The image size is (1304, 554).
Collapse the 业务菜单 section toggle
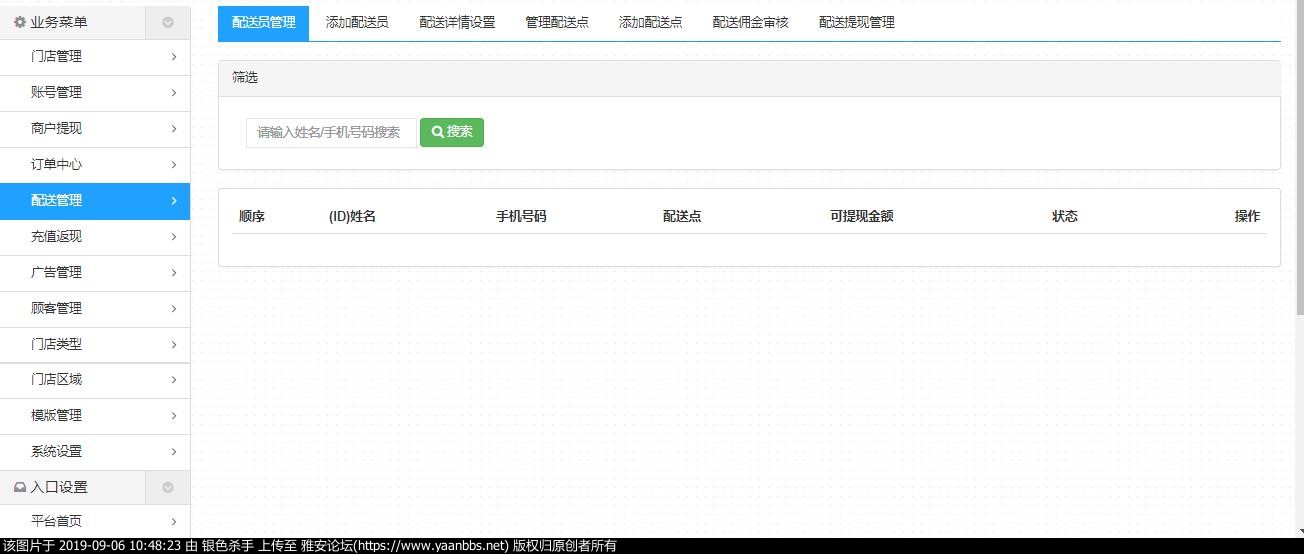168,22
